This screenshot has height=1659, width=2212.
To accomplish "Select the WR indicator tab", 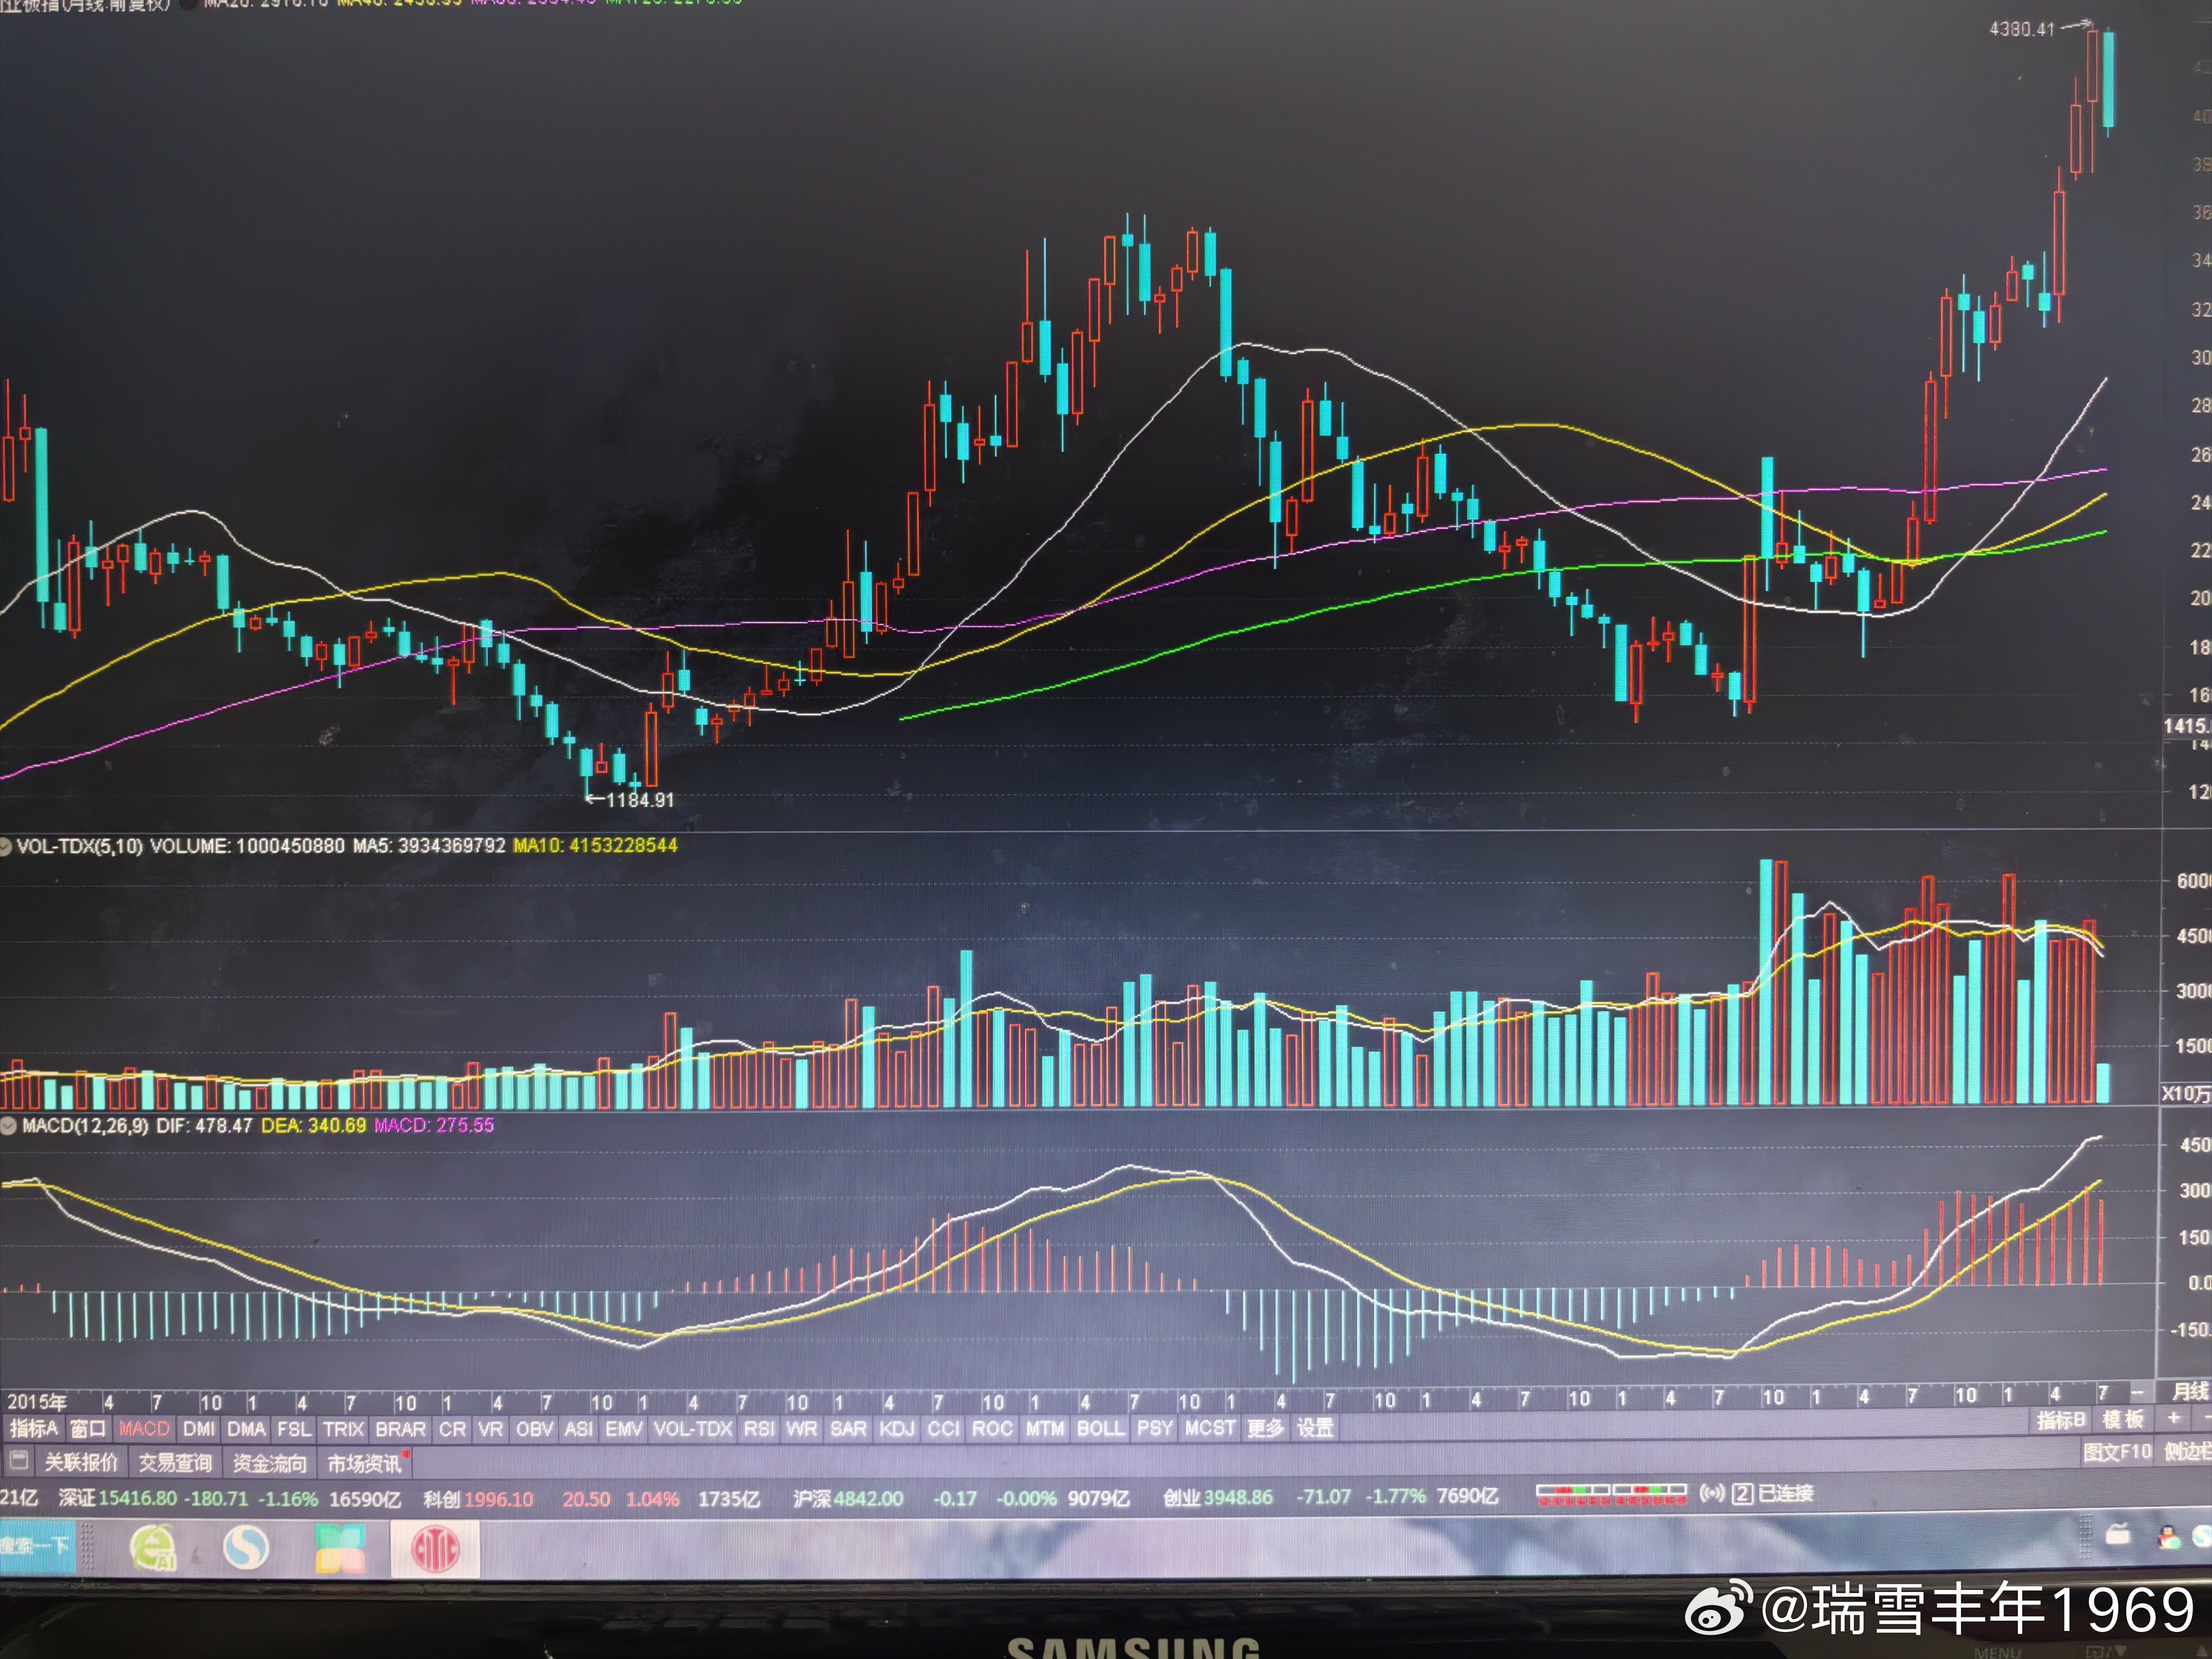I will click(802, 1429).
